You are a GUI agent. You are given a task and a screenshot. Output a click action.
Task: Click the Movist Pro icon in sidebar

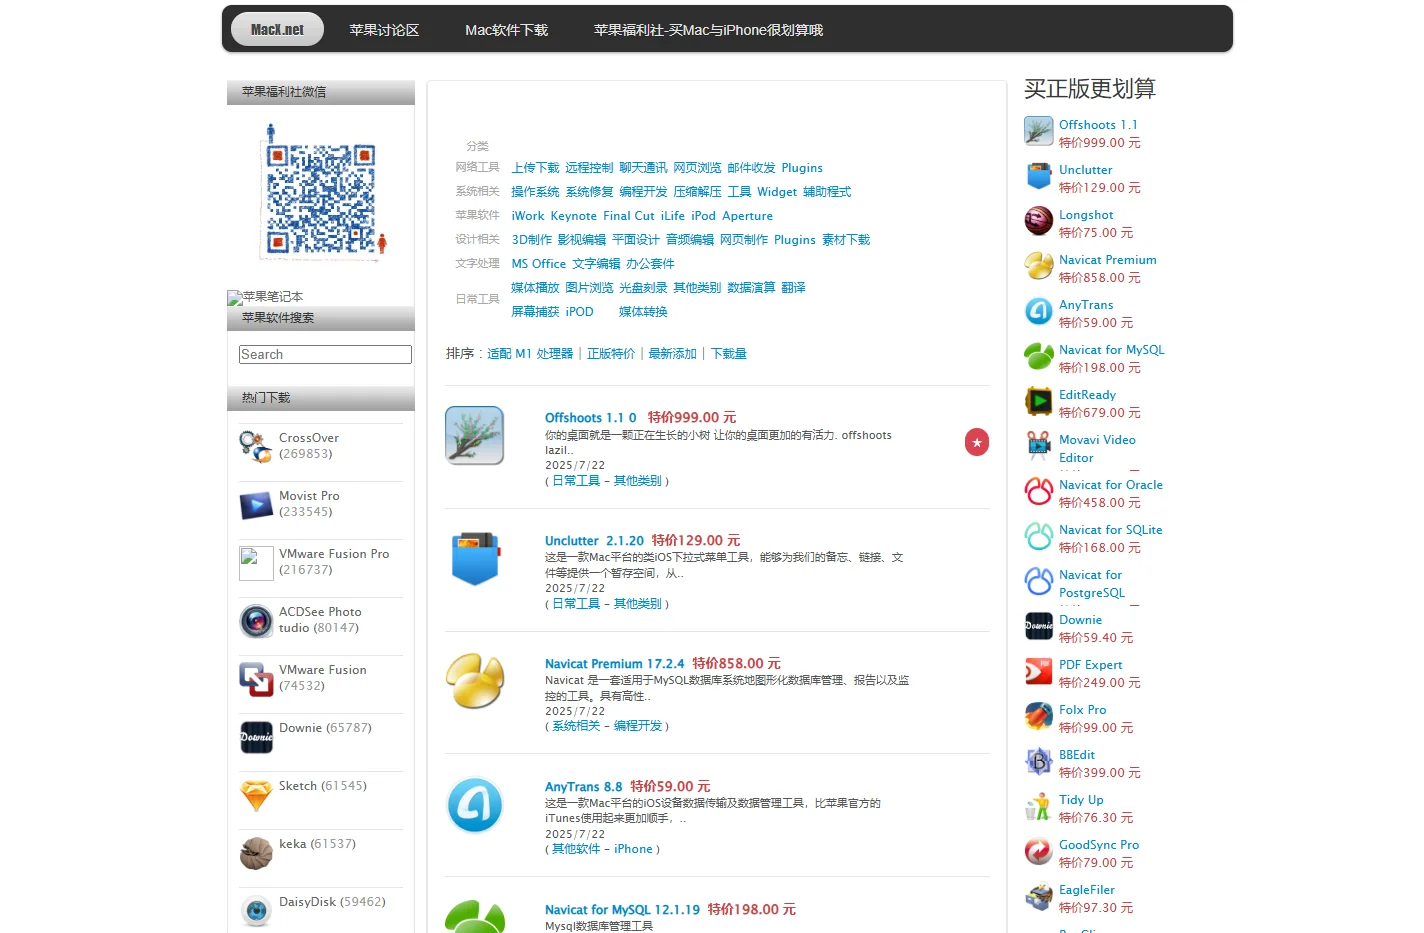coord(256,505)
